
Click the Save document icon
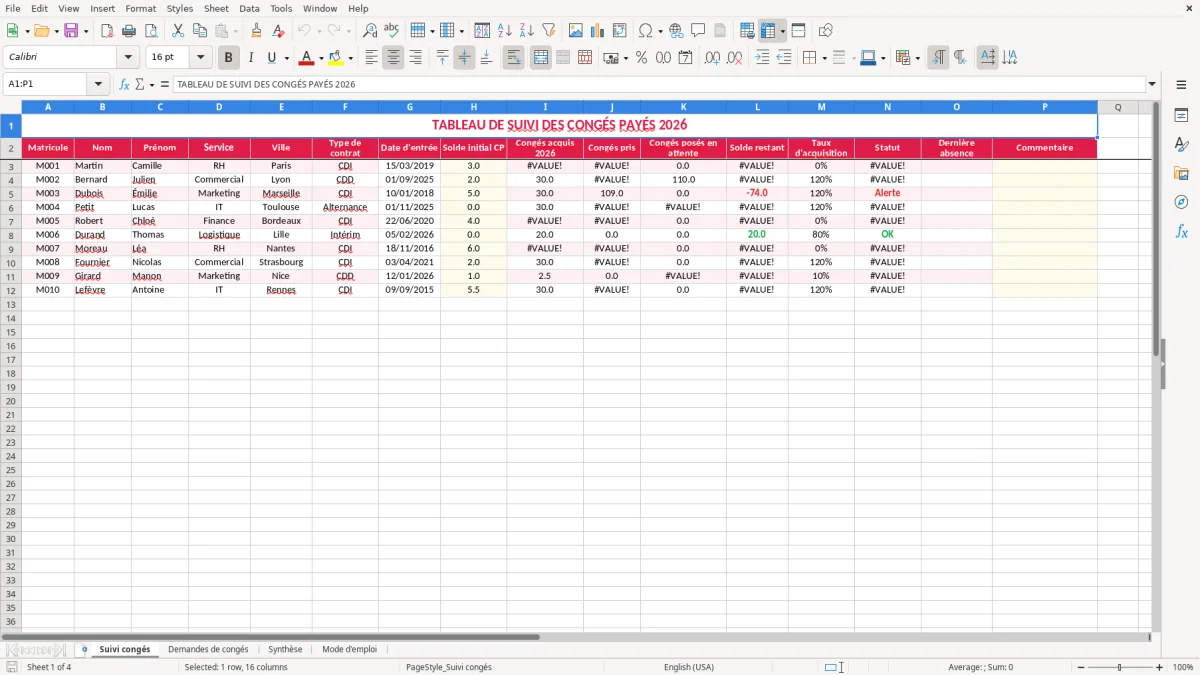(71, 31)
